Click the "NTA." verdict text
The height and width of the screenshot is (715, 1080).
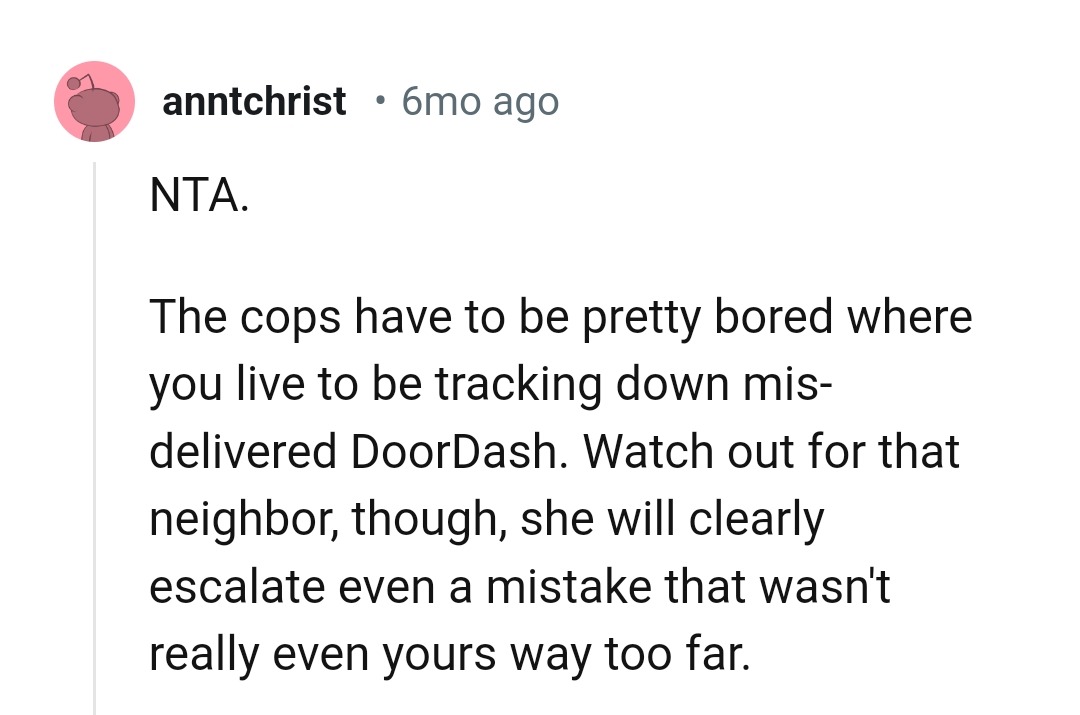pos(198,197)
